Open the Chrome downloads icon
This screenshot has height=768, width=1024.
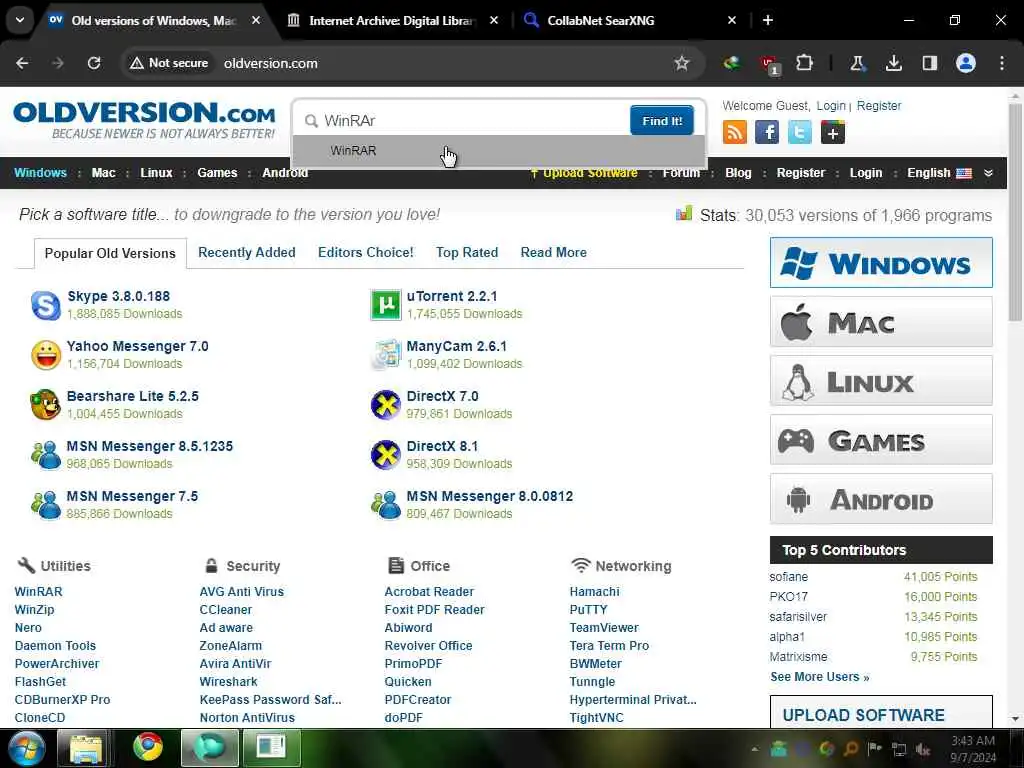[893, 63]
